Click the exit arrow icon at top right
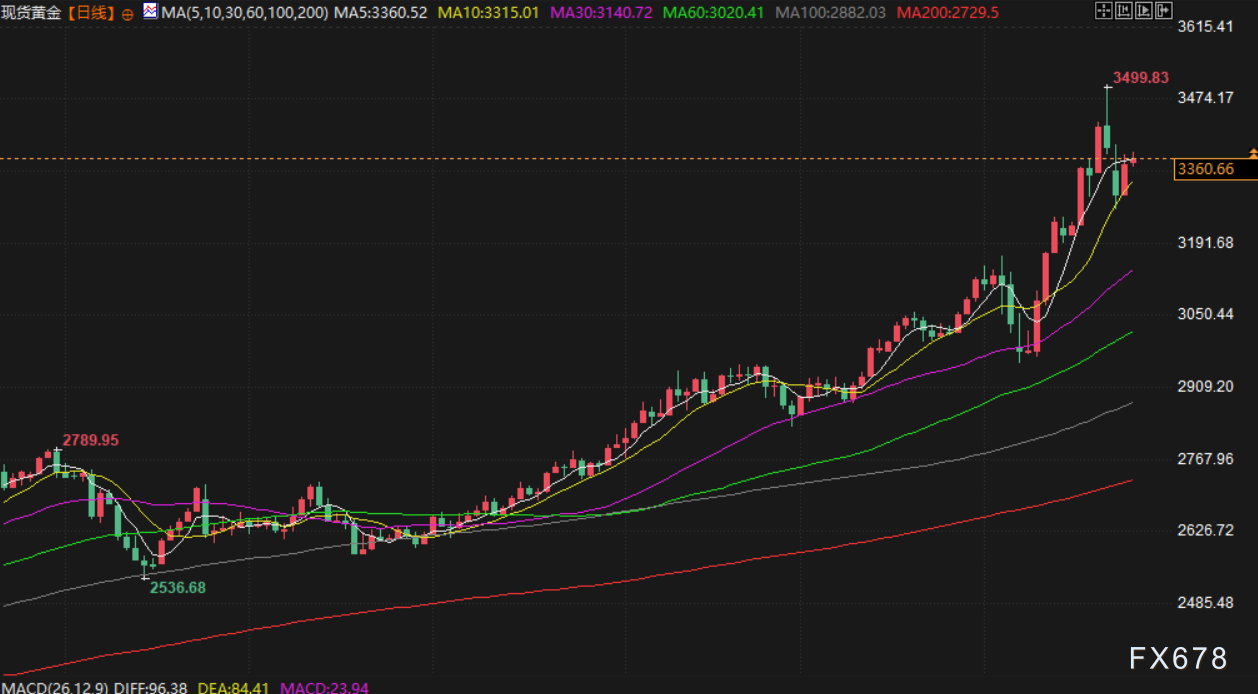The height and width of the screenshot is (694, 1258). (1163, 12)
